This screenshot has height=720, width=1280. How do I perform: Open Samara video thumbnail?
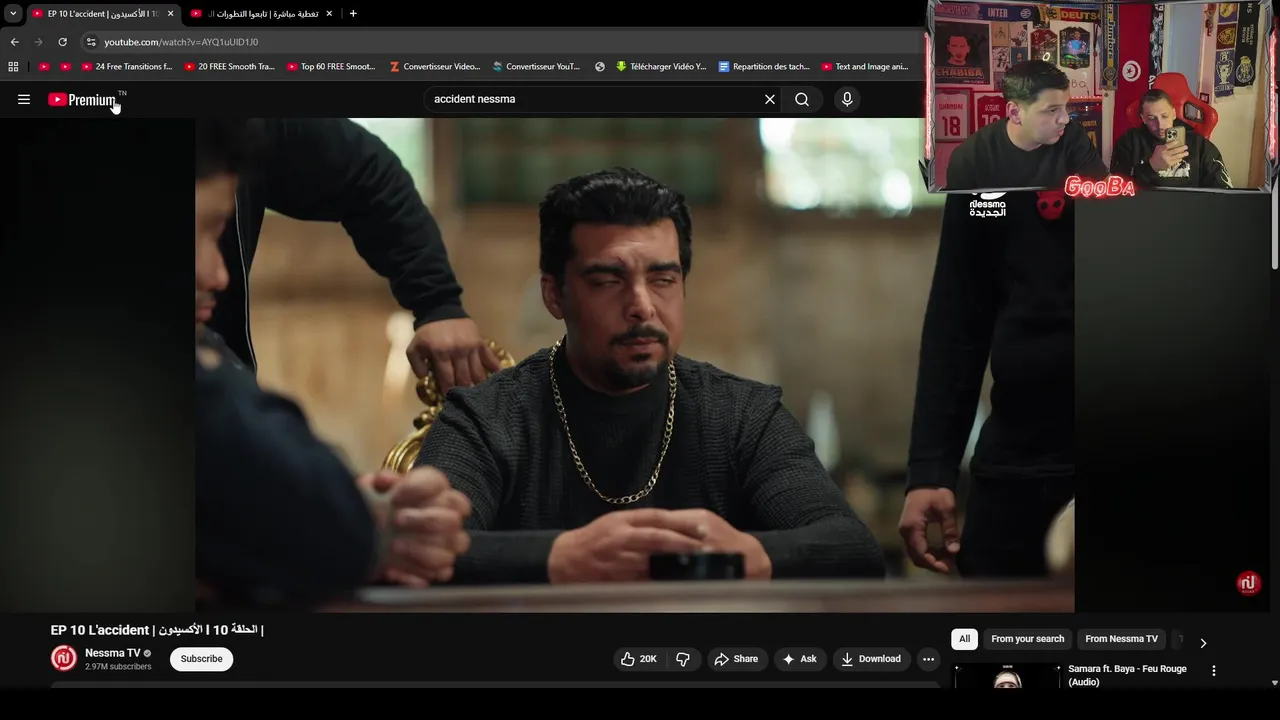click(1007, 677)
